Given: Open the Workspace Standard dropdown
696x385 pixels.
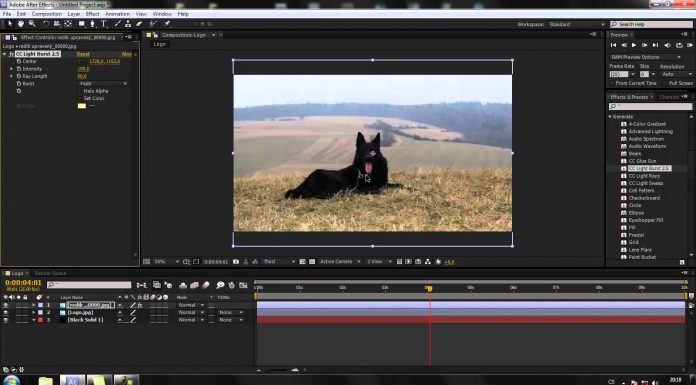Looking at the screenshot, I should tap(576, 24).
